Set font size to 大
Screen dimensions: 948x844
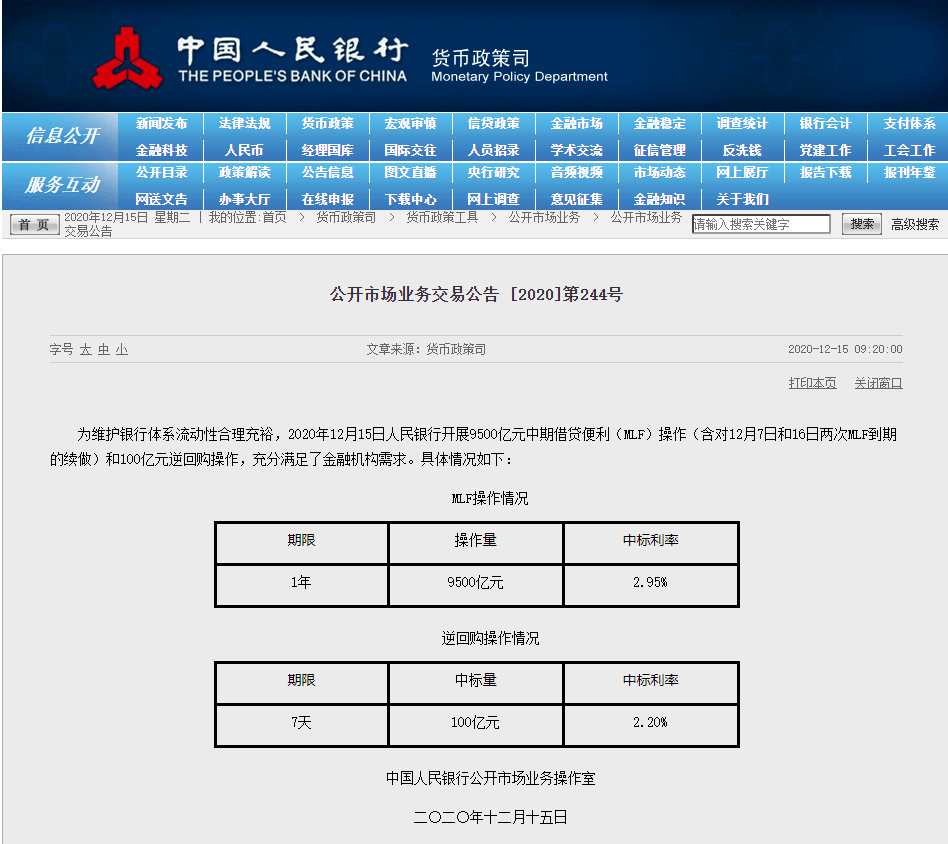[x=86, y=349]
